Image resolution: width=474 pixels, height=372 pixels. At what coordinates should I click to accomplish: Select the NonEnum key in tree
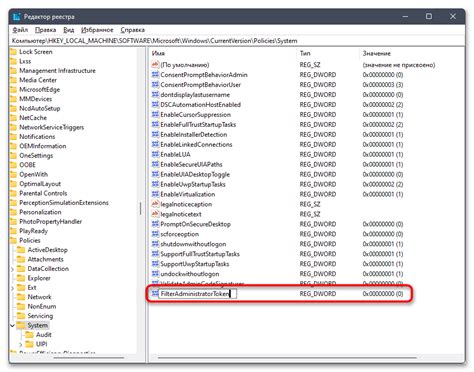pos(42,306)
